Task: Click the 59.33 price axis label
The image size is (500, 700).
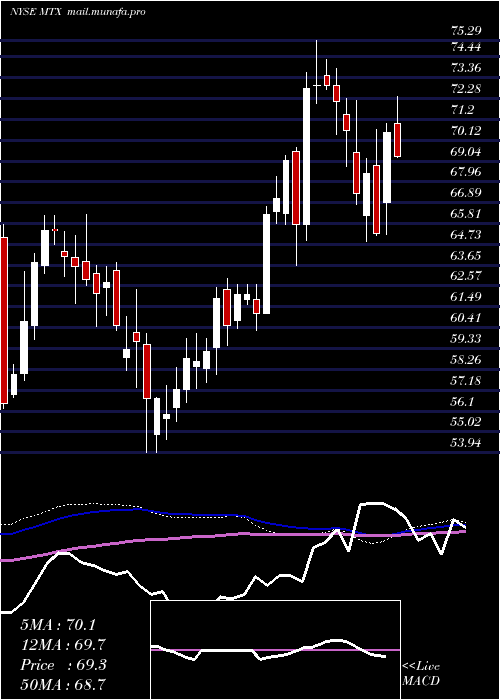Action: [466, 339]
